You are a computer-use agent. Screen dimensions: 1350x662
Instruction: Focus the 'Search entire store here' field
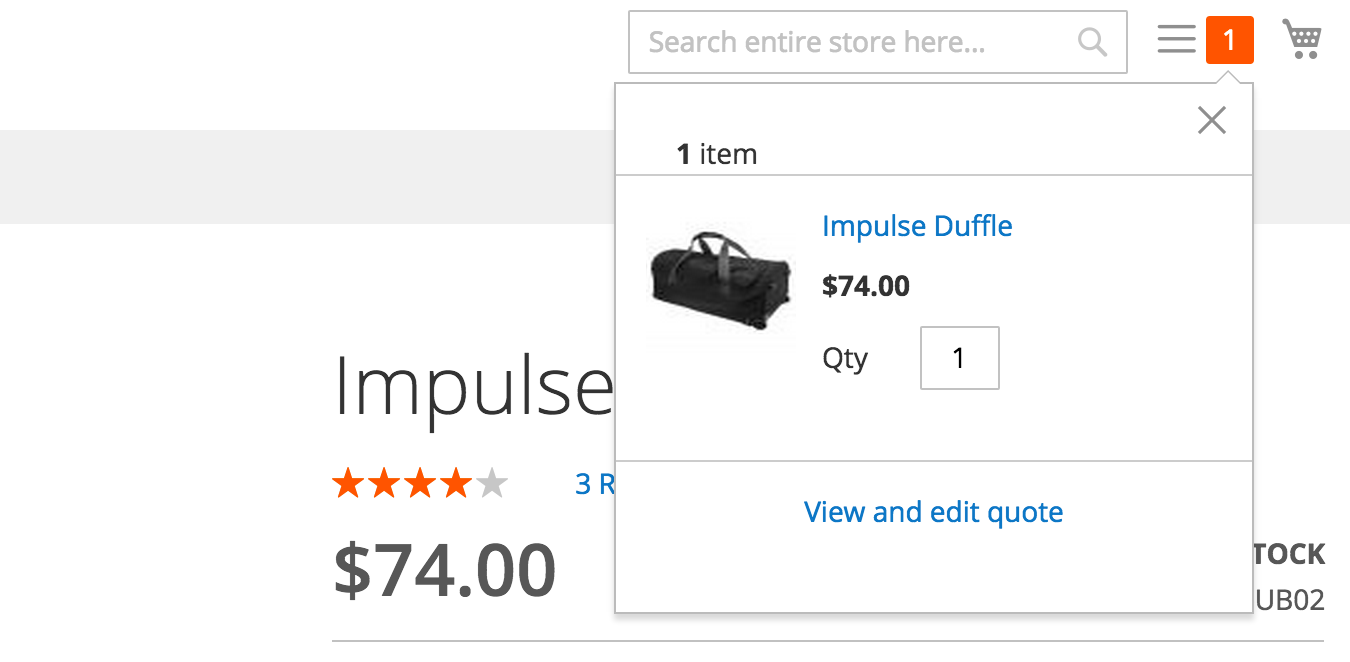pyautogui.click(x=850, y=42)
